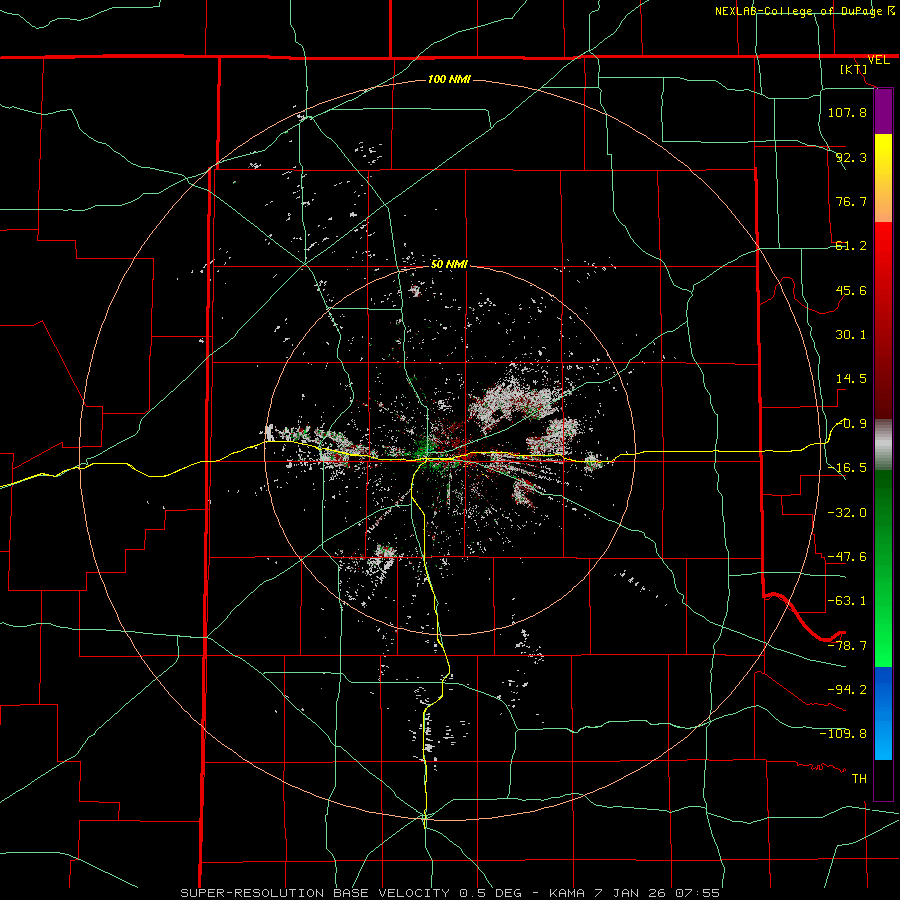The image size is (900, 900).
Task: Select the -63.1 velocity scale label
Action: pyautogui.click(x=847, y=601)
